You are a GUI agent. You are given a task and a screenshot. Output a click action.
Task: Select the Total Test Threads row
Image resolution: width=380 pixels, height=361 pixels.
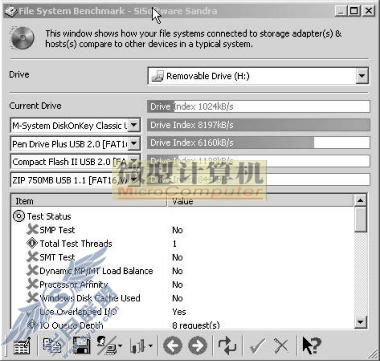coord(183,244)
